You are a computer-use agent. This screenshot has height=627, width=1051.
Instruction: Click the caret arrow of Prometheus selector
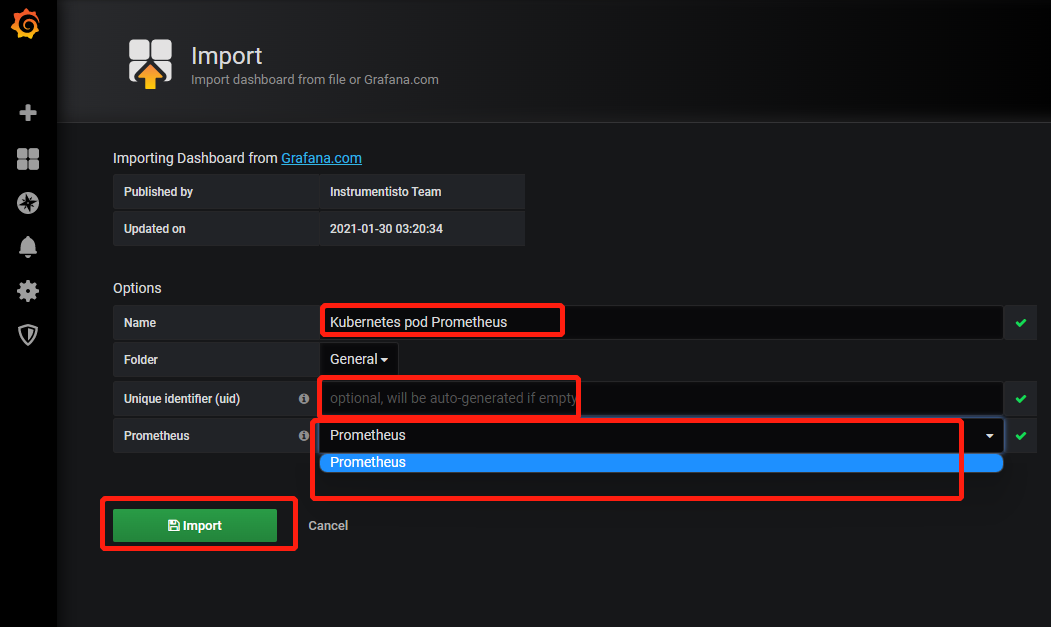pyautogui.click(x=989, y=436)
